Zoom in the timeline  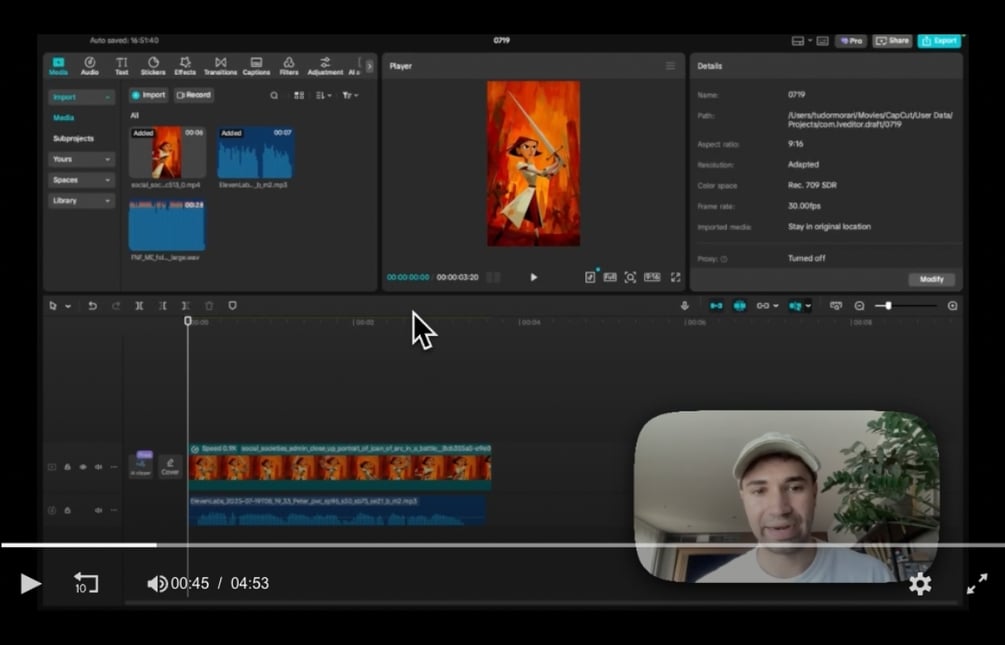tap(952, 306)
